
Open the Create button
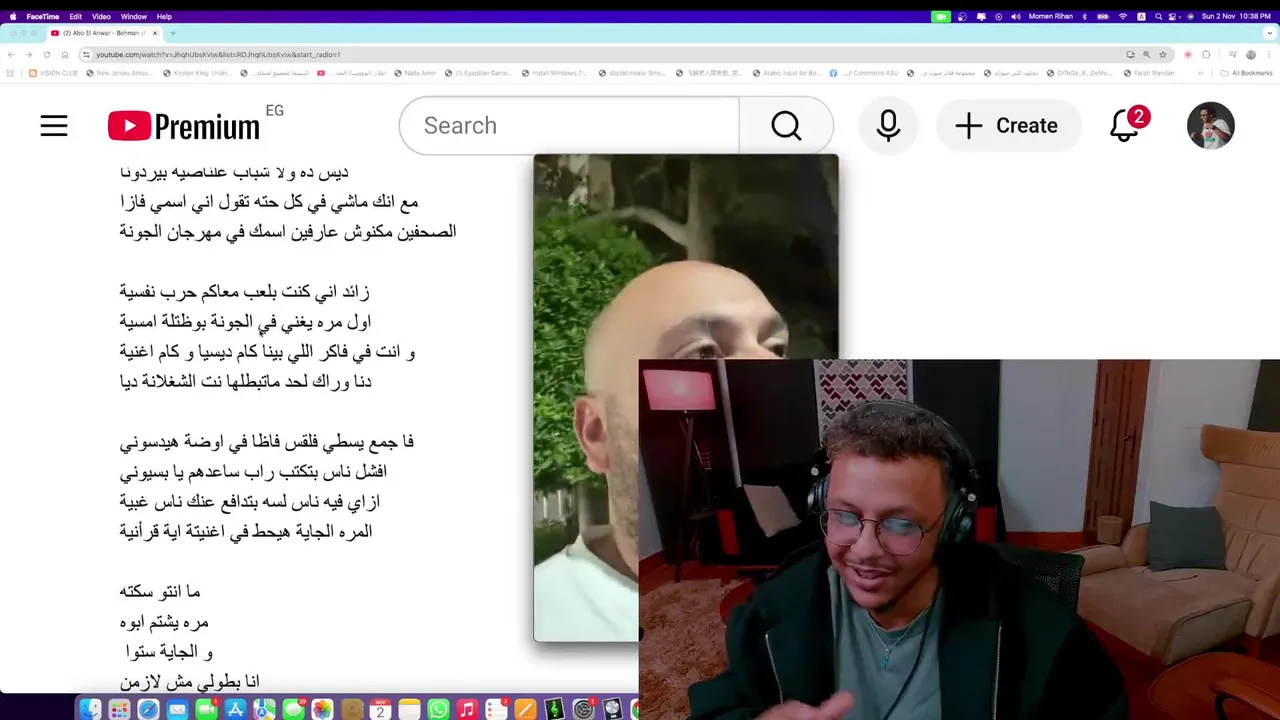[1007, 126]
